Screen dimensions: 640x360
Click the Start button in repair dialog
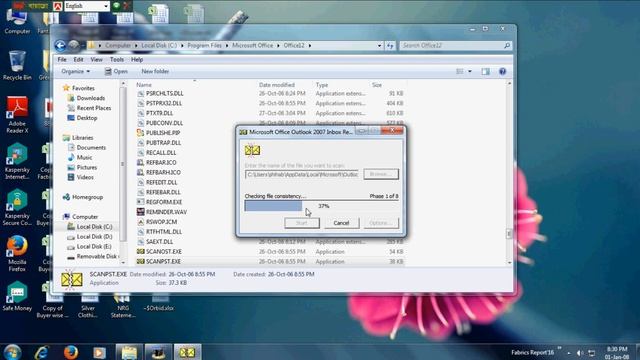point(302,223)
